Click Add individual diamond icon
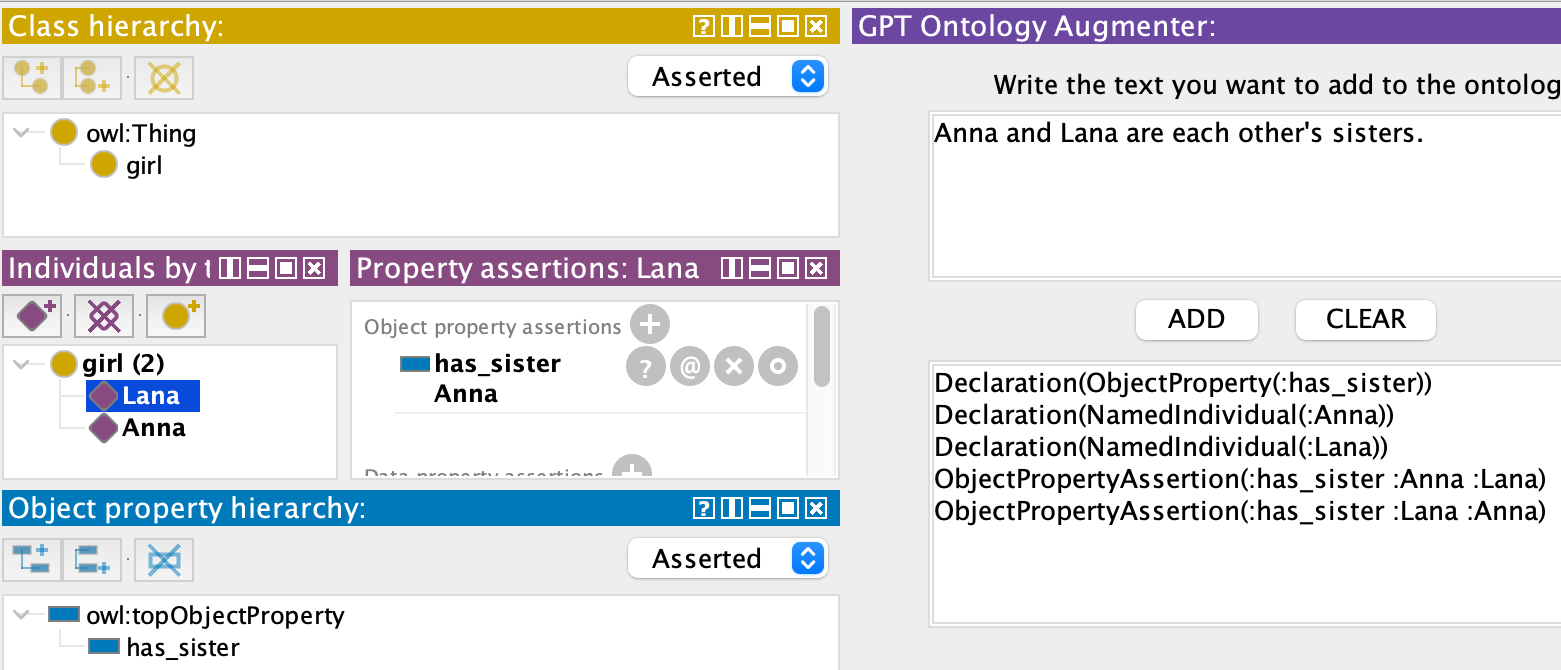The image size is (1561, 670). [x=33, y=317]
